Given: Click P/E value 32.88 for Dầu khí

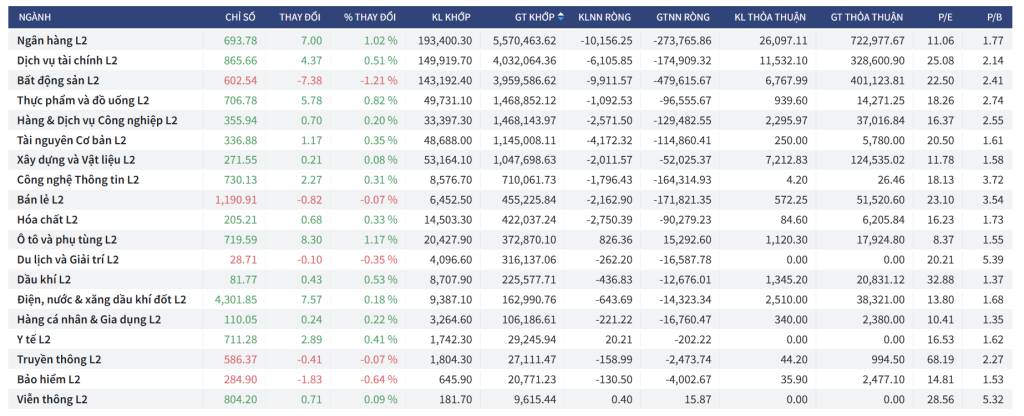Looking at the screenshot, I should pos(942,280).
